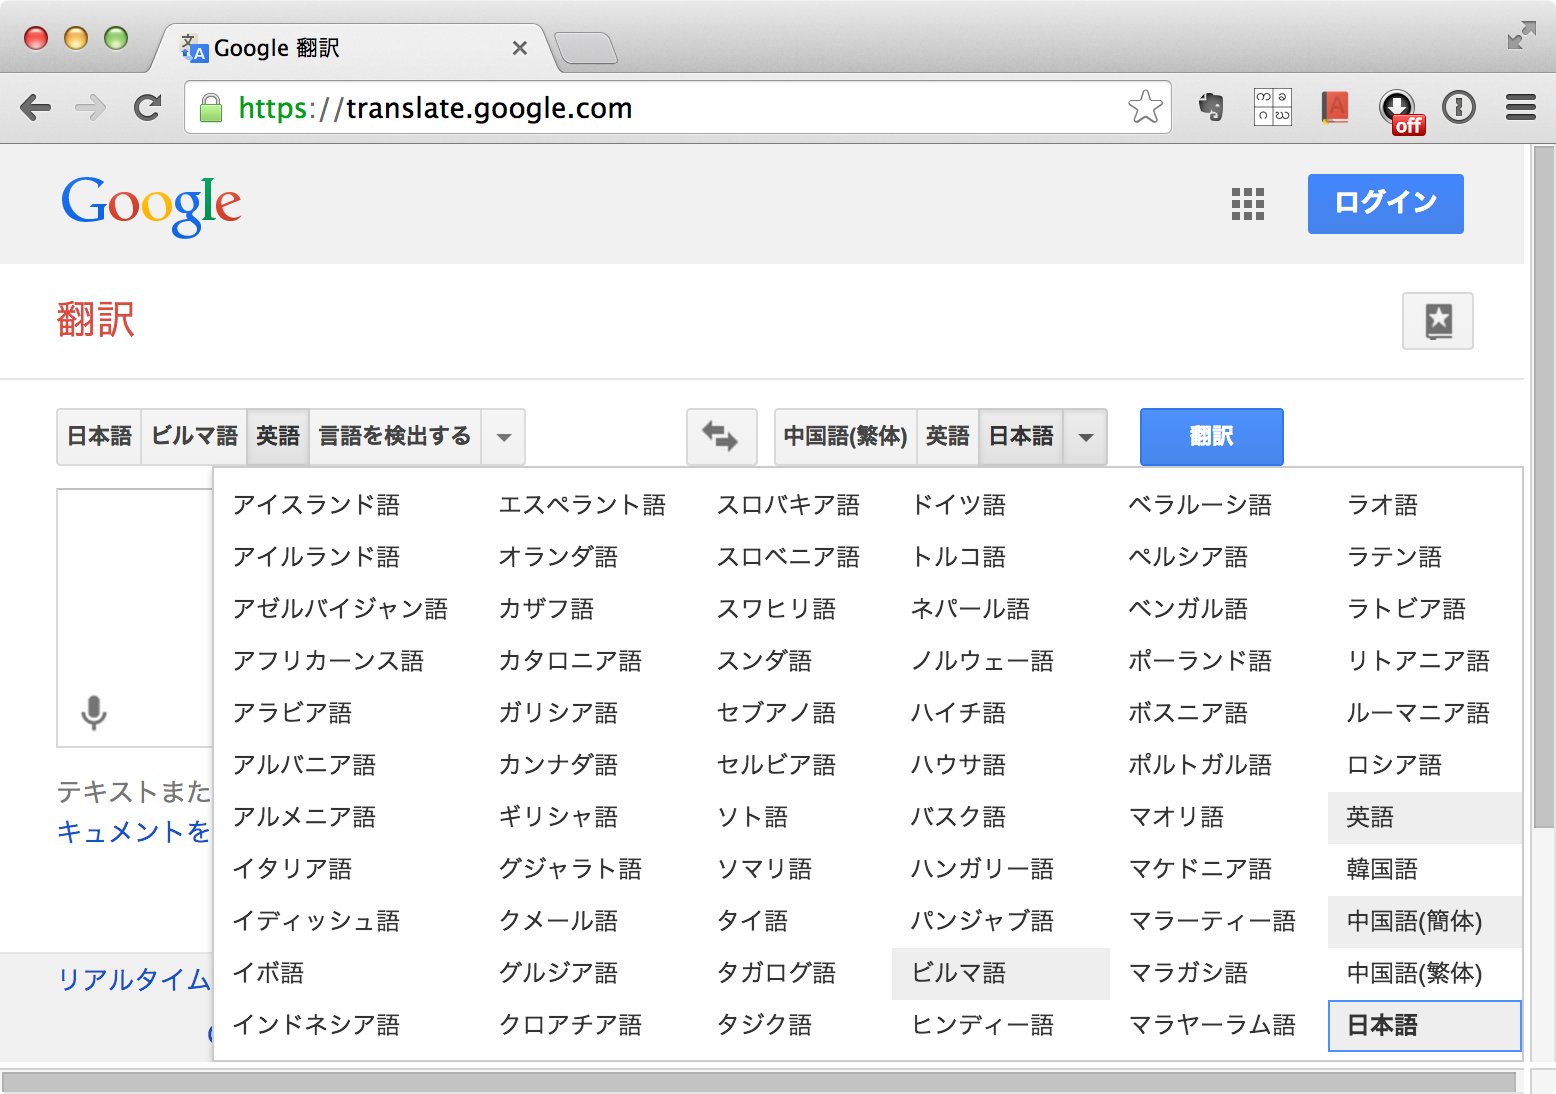Choose クロアチア語 from the list
The image size is (1556, 1094).
click(x=570, y=1025)
